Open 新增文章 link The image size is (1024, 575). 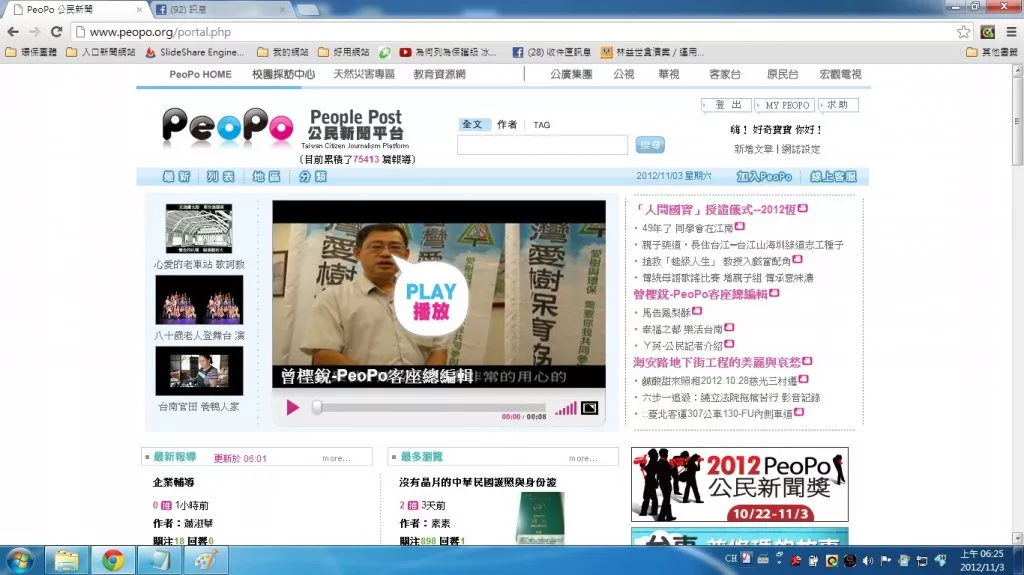coord(753,149)
